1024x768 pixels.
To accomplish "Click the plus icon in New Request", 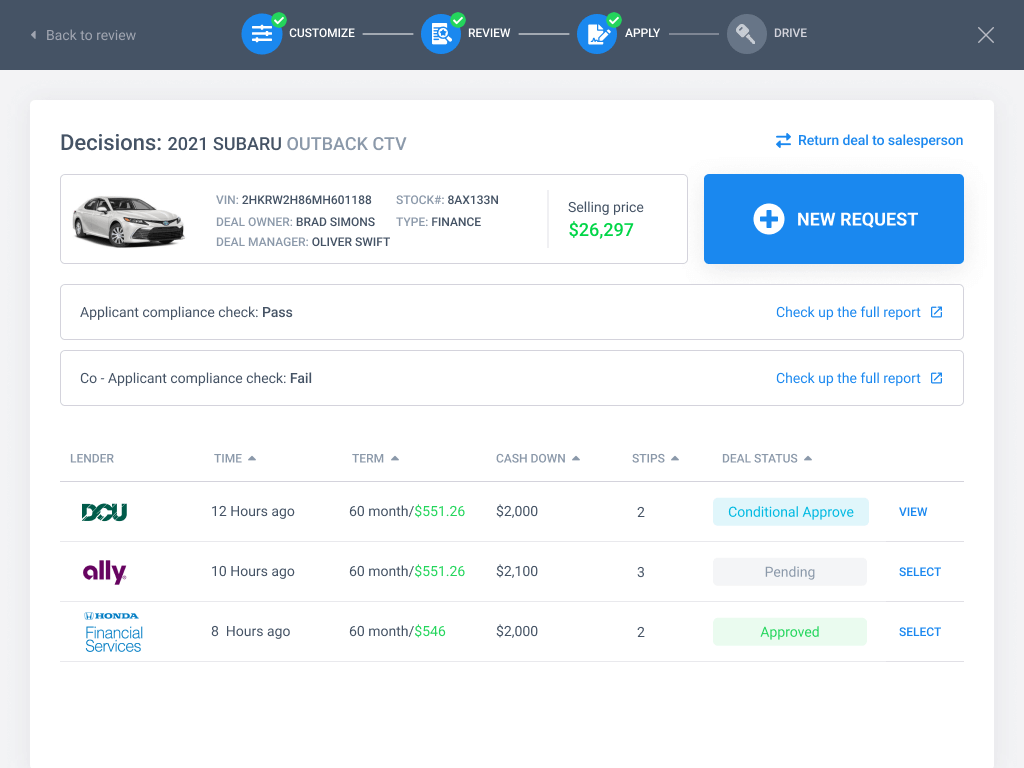I will (769, 219).
